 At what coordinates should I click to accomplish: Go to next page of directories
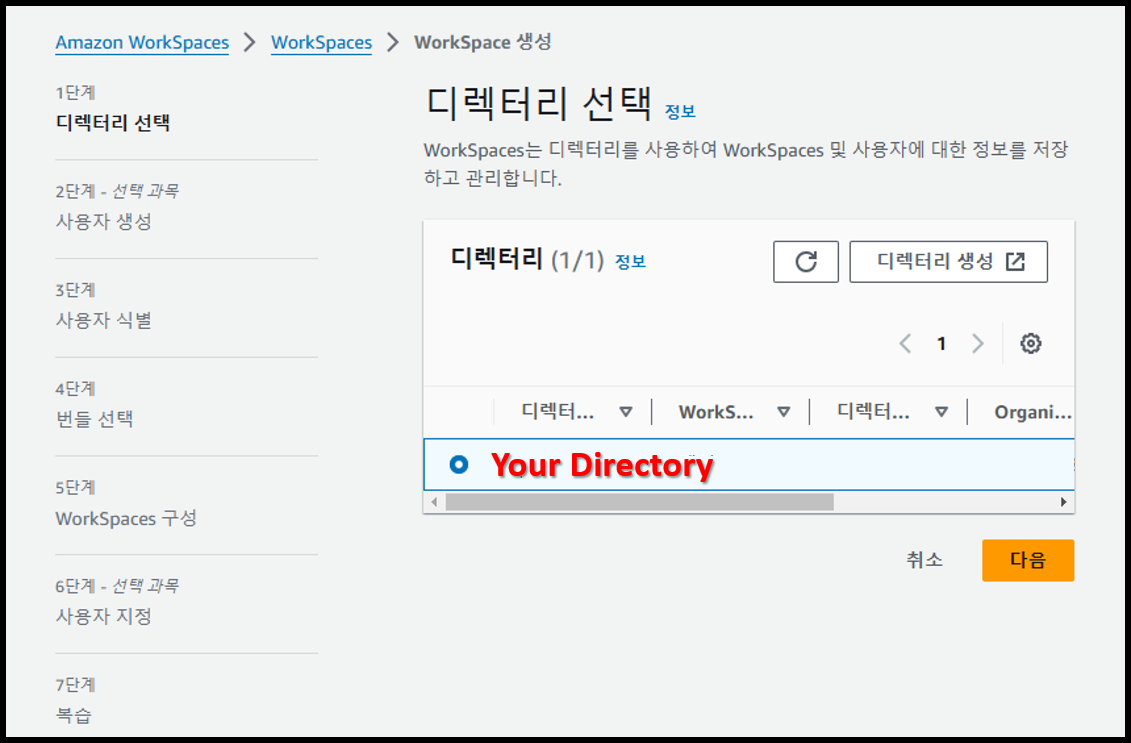pyautogui.click(x=978, y=343)
